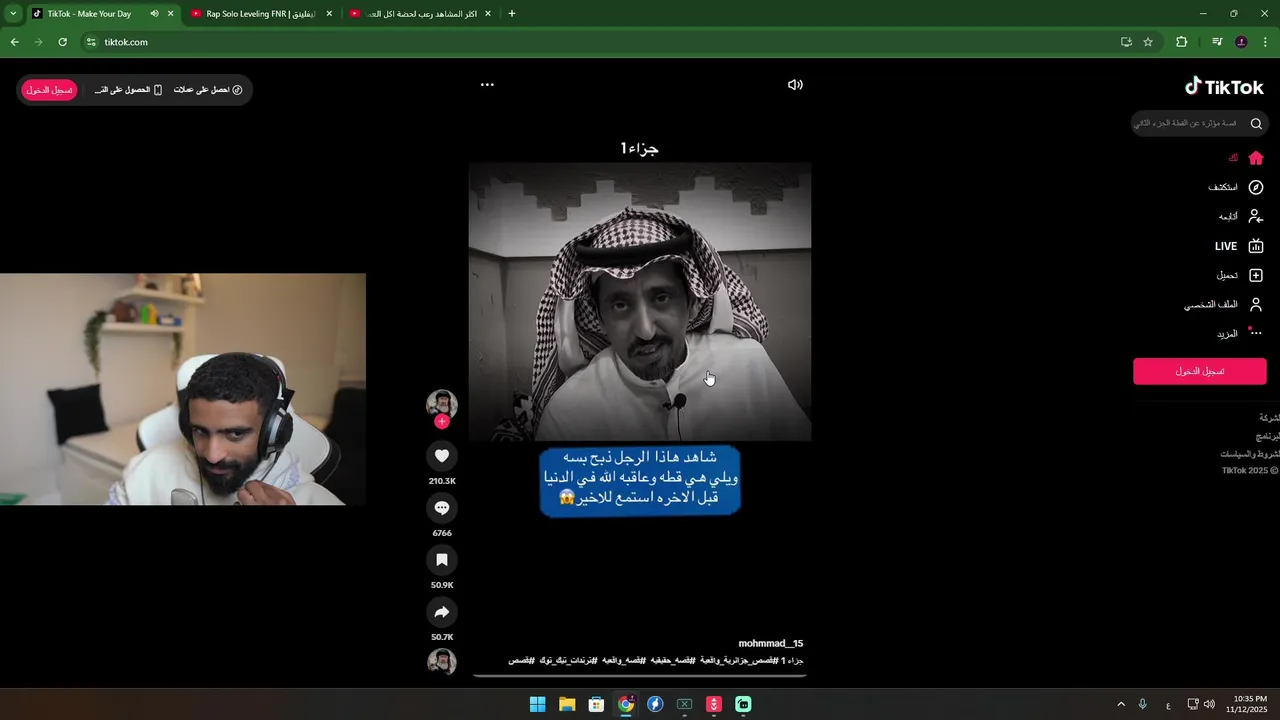Screen dimensions: 1280x720
Task: Open the browser extensions puzzle icon
Action: (1182, 42)
